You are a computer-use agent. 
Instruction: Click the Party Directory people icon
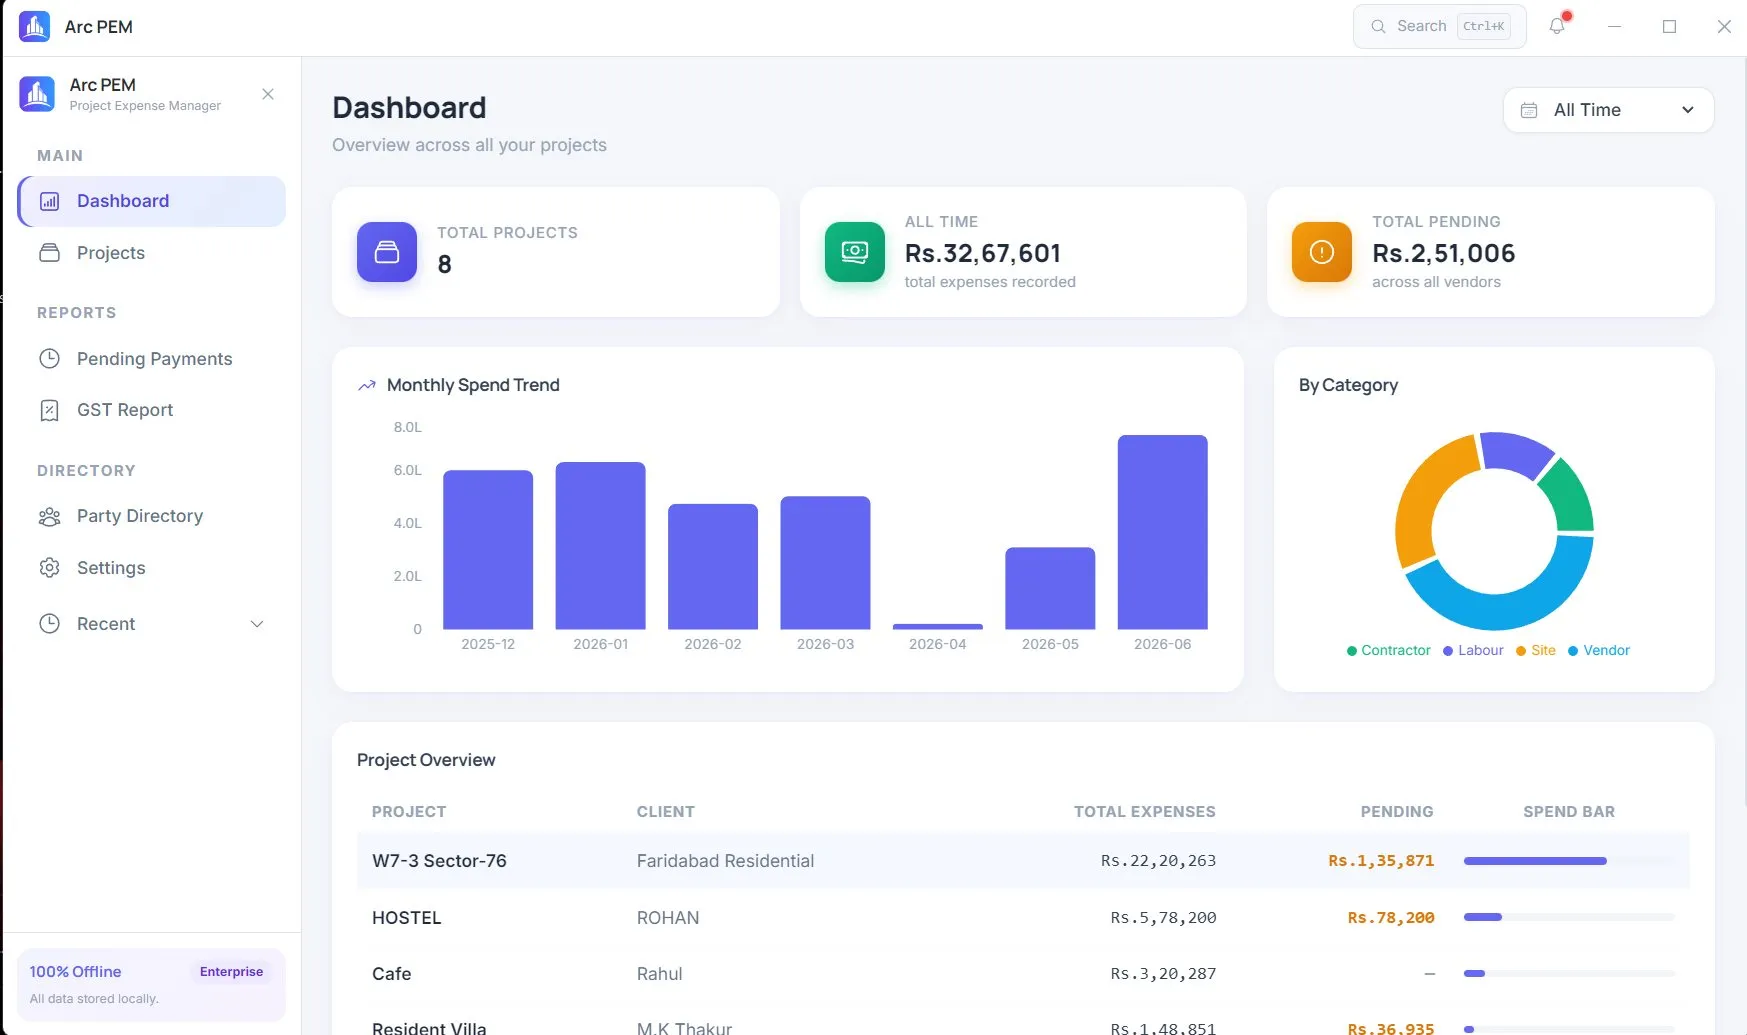[x=49, y=516]
